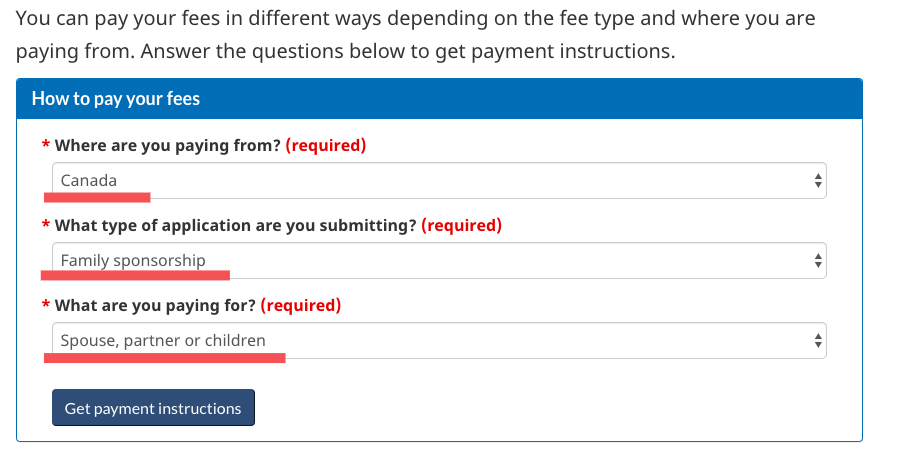This screenshot has width=906, height=455.
Task: Click "(required)" beside the paying for question
Action: (300, 305)
